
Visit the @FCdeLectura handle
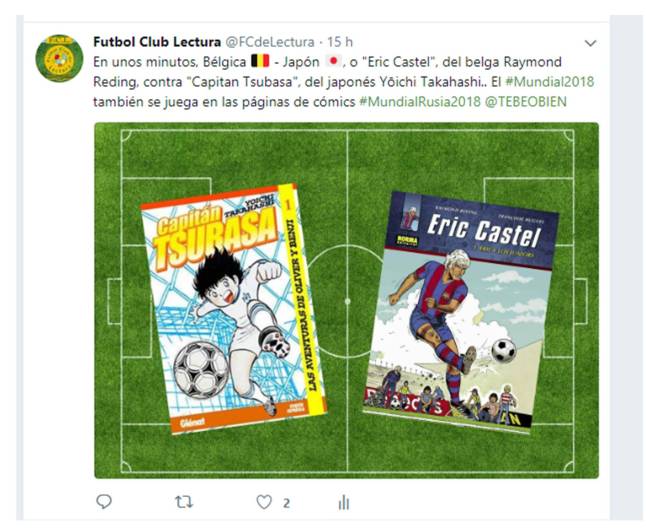269,42
